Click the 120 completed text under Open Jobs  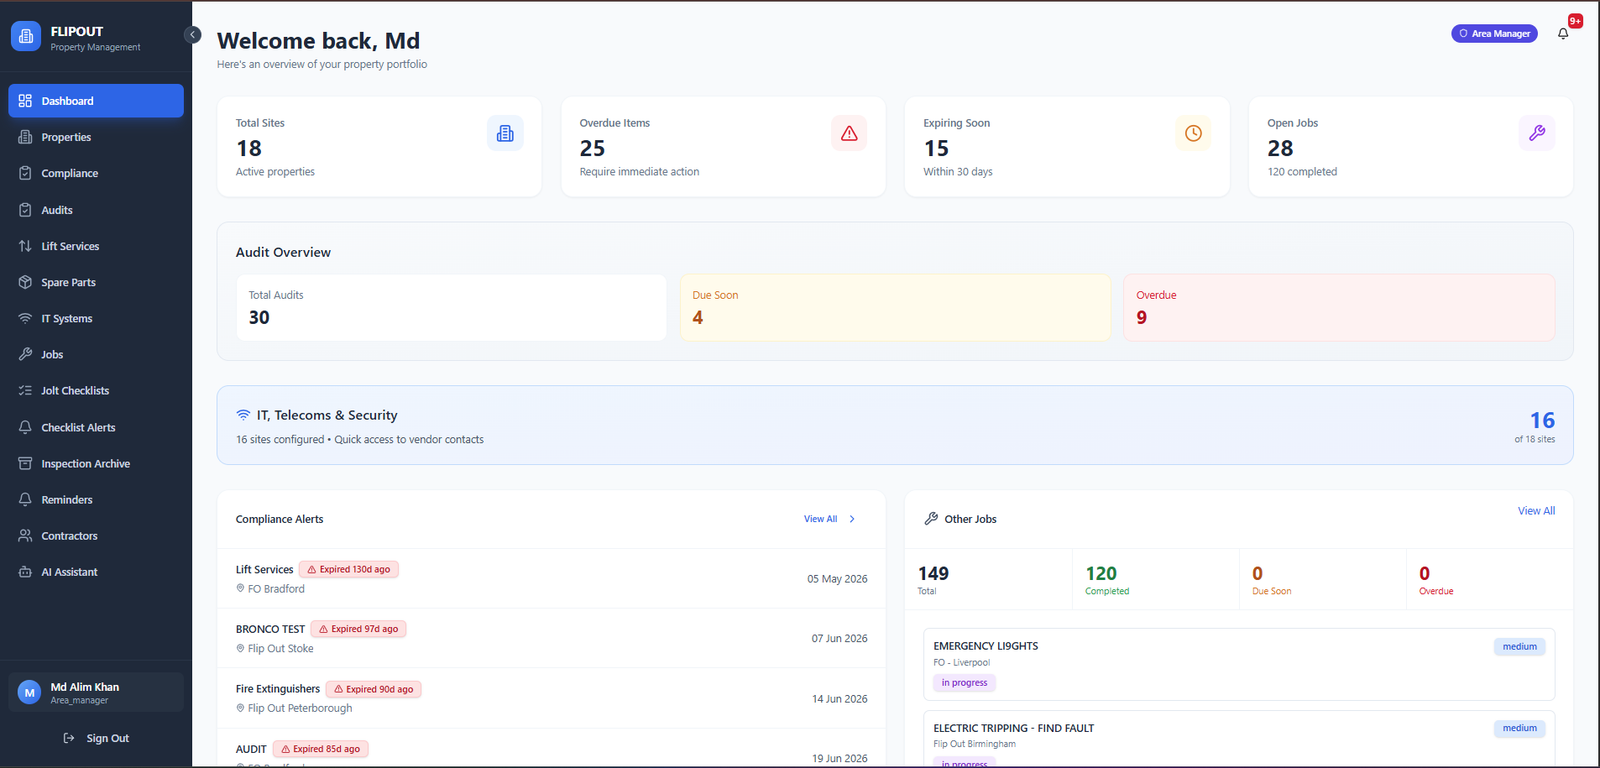pyautogui.click(x=1302, y=172)
